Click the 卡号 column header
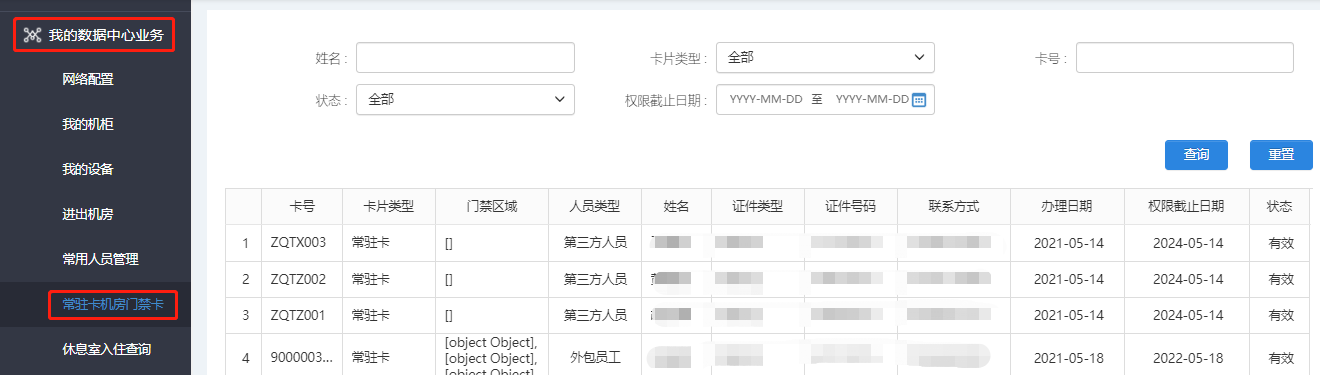The width and height of the screenshot is (1320, 375). coord(302,206)
